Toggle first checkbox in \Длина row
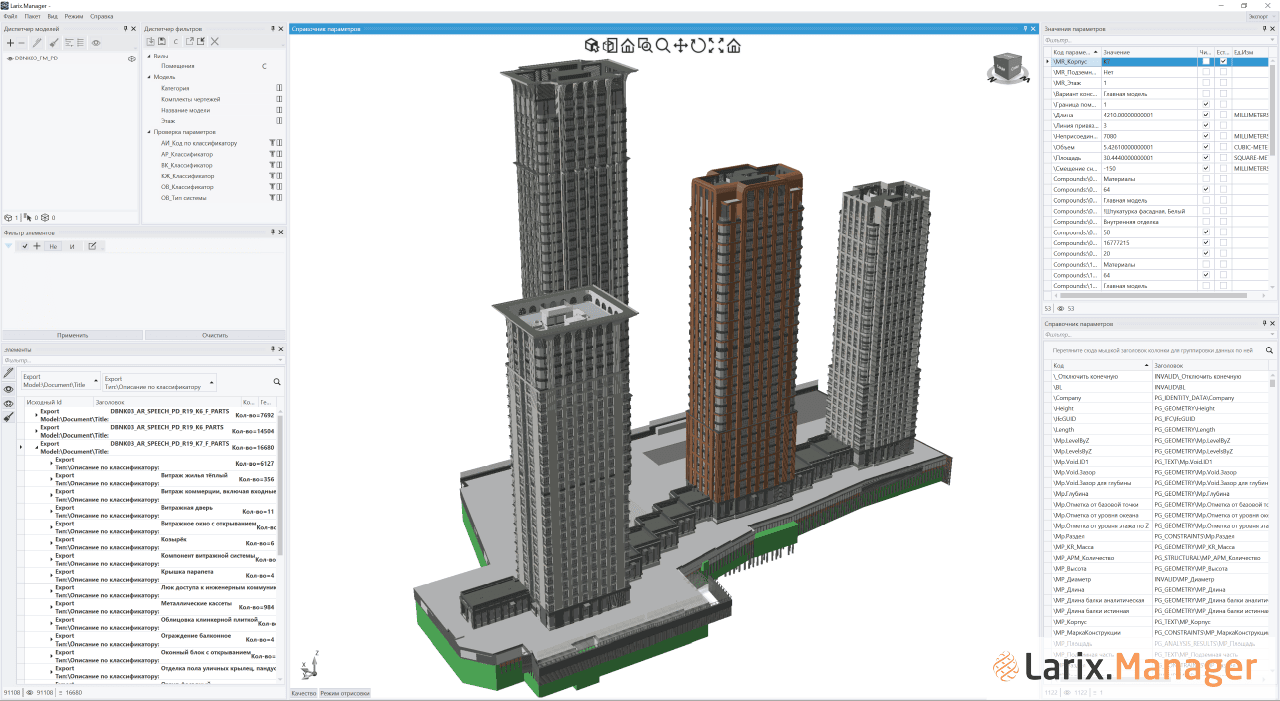The image size is (1280, 701). pyautogui.click(x=1206, y=115)
